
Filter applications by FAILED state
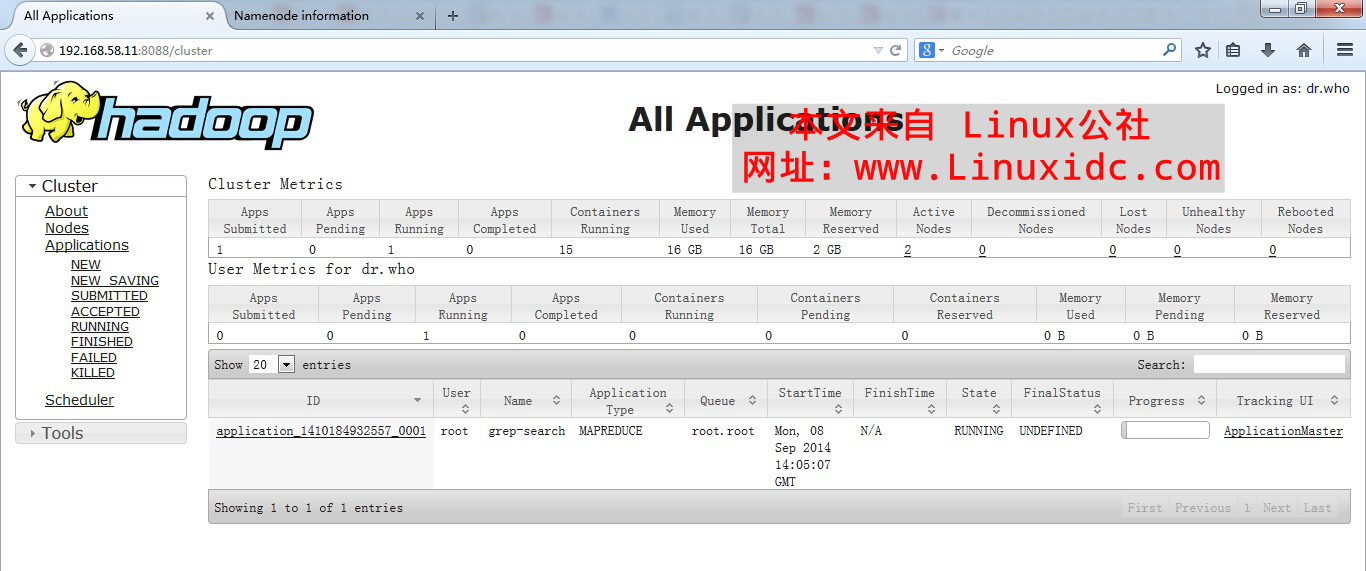[x=94, y=358]
